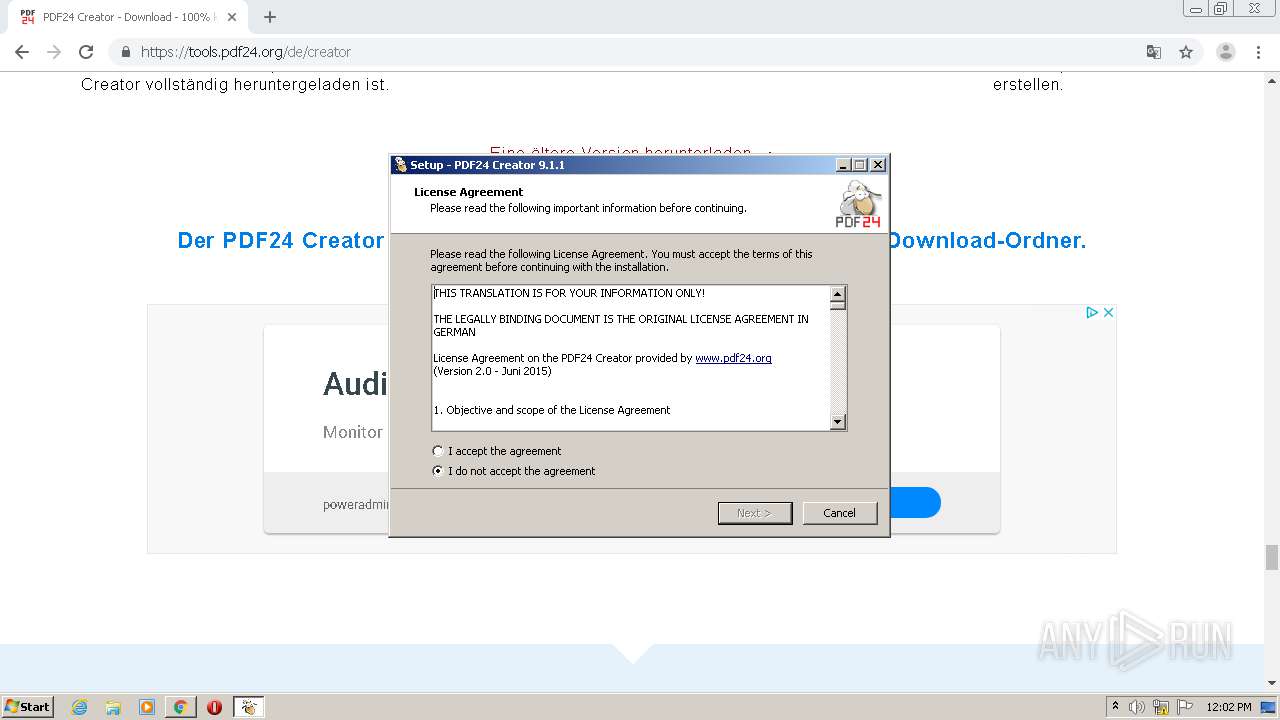Click the browser page vertical scrollbar thumb

pyautogui.click(x=1272, y=557)
